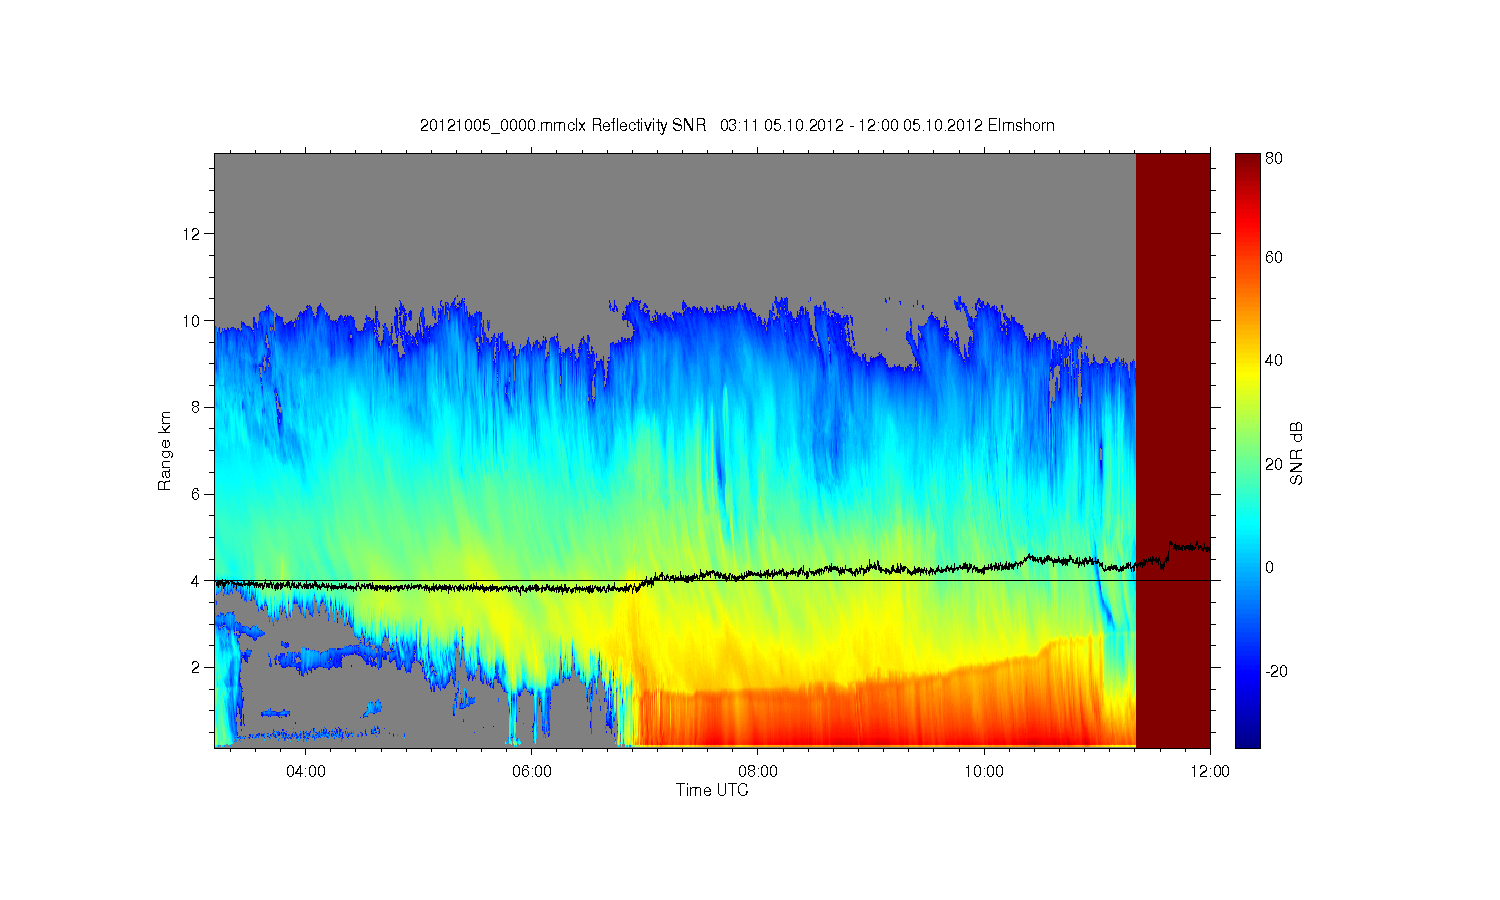1500x900 pixels.
Task: Click the 04:00 time axis tick label
Action: click(305, 771)
